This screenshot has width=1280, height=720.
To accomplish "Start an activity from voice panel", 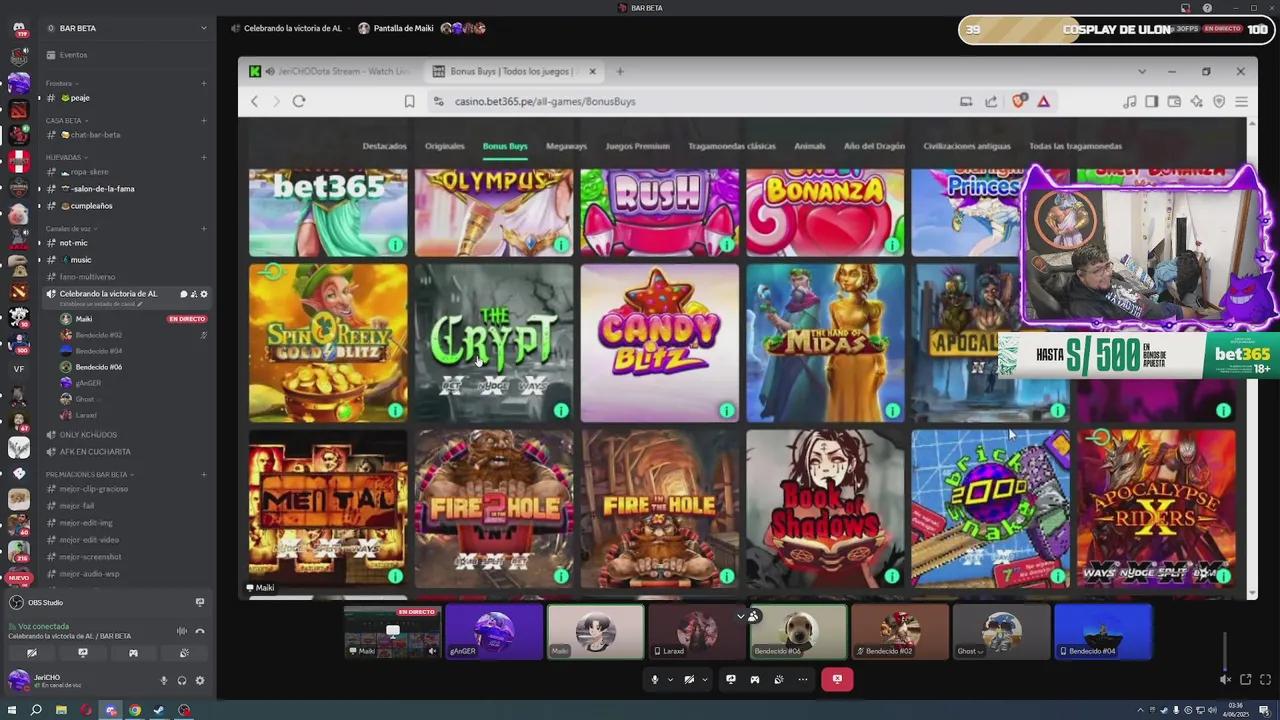I will point(133,653).
